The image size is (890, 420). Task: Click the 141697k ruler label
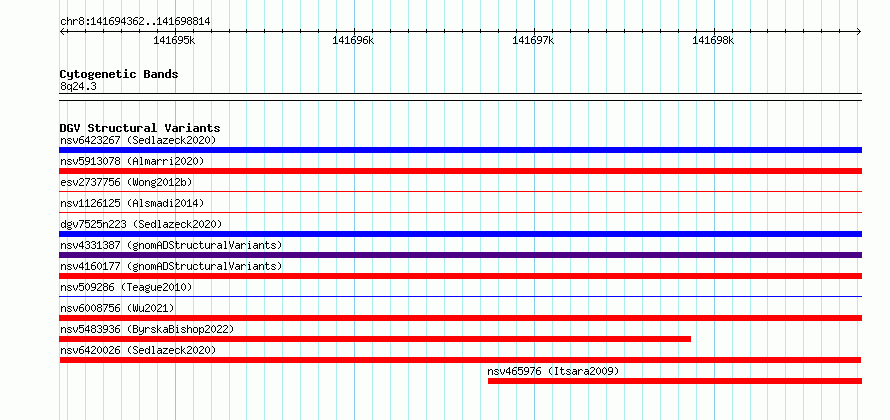click(x=534, y=40)
